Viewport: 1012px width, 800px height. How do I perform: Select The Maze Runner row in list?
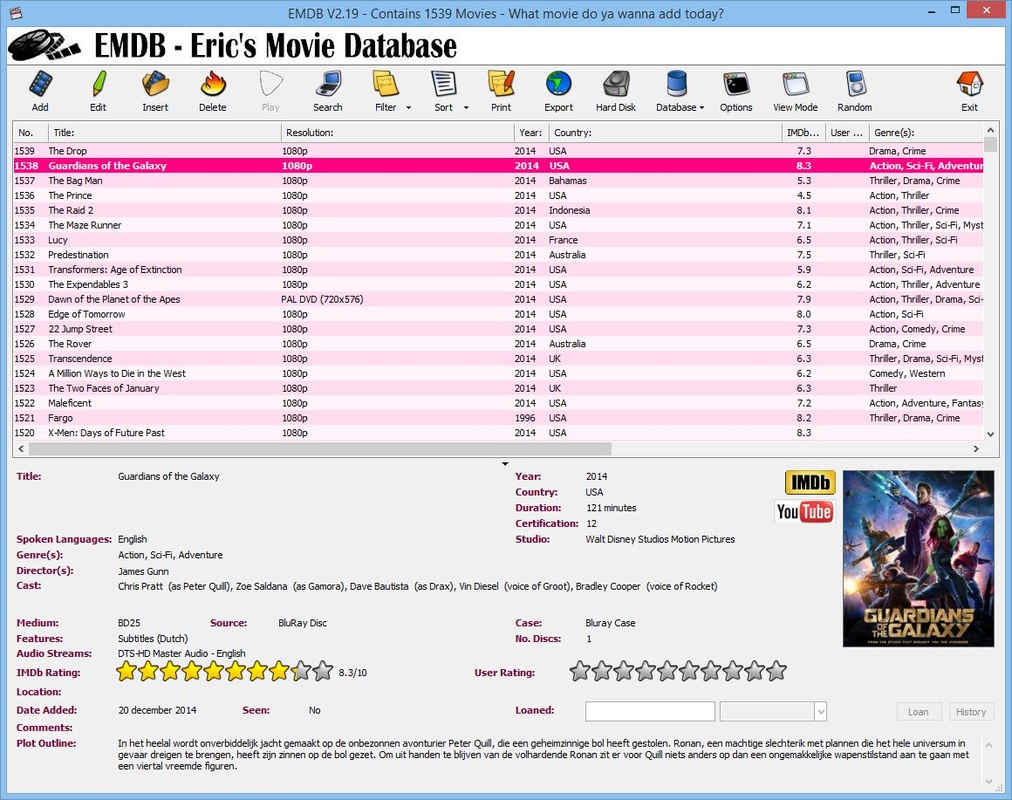(x=85, y=225)
